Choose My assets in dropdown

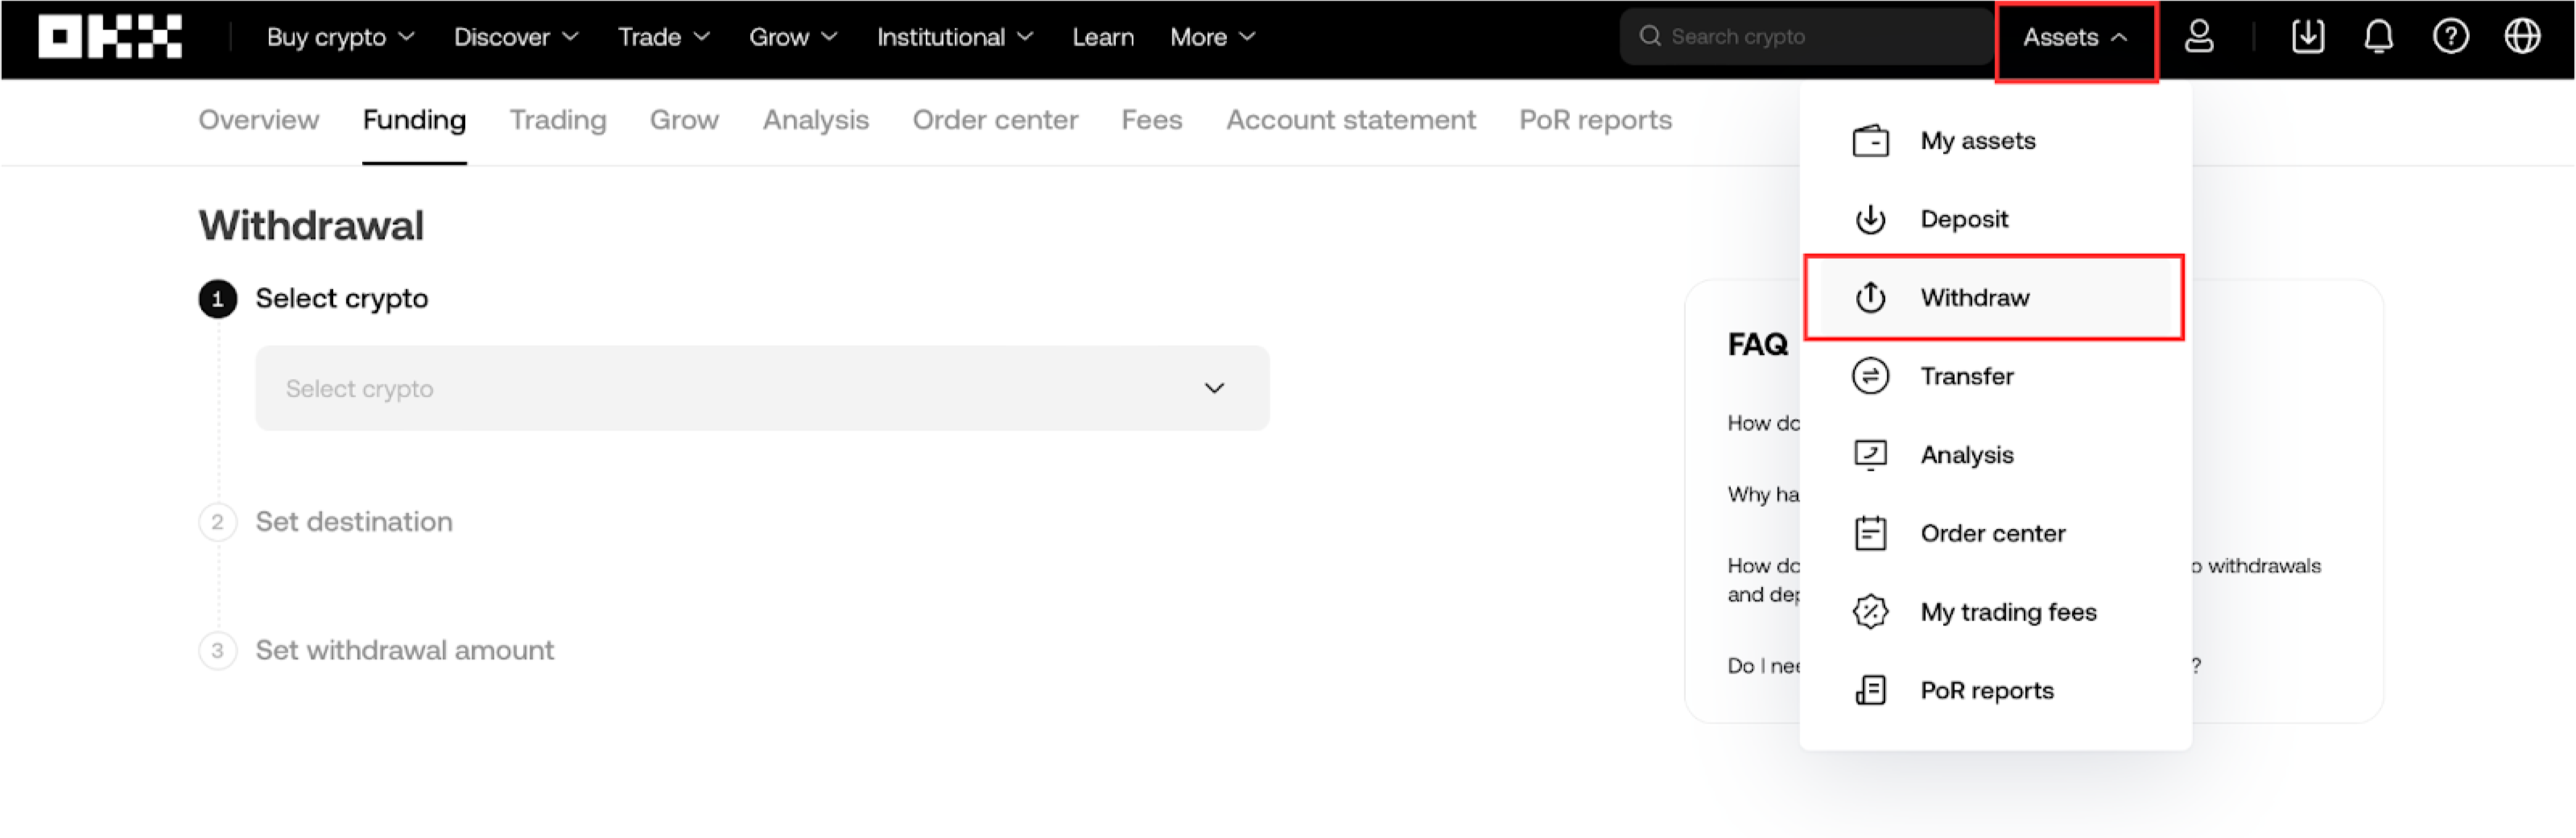(x=1995, y=141)
